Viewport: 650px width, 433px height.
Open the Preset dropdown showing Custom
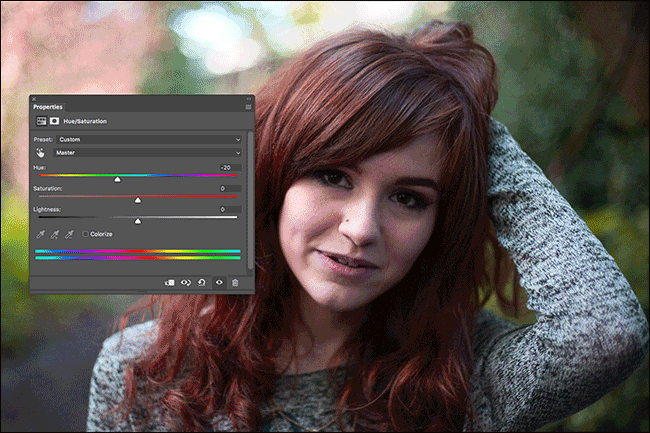pyautogui.click(x=149, y=140)
